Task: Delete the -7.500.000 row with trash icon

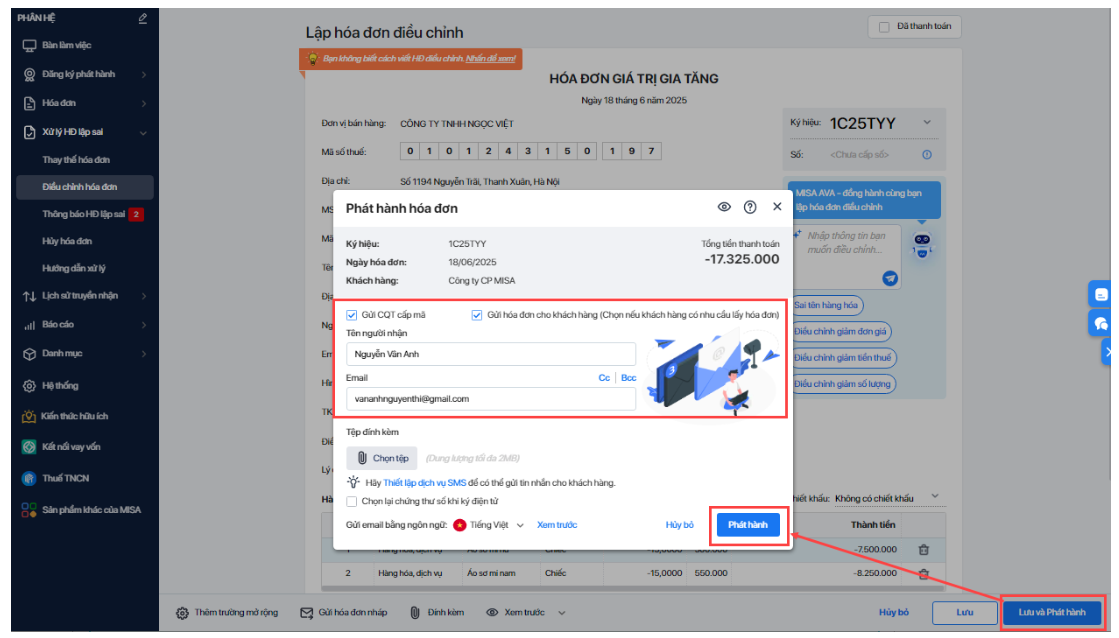Action: pyautogui.click(x=923, y=550)
